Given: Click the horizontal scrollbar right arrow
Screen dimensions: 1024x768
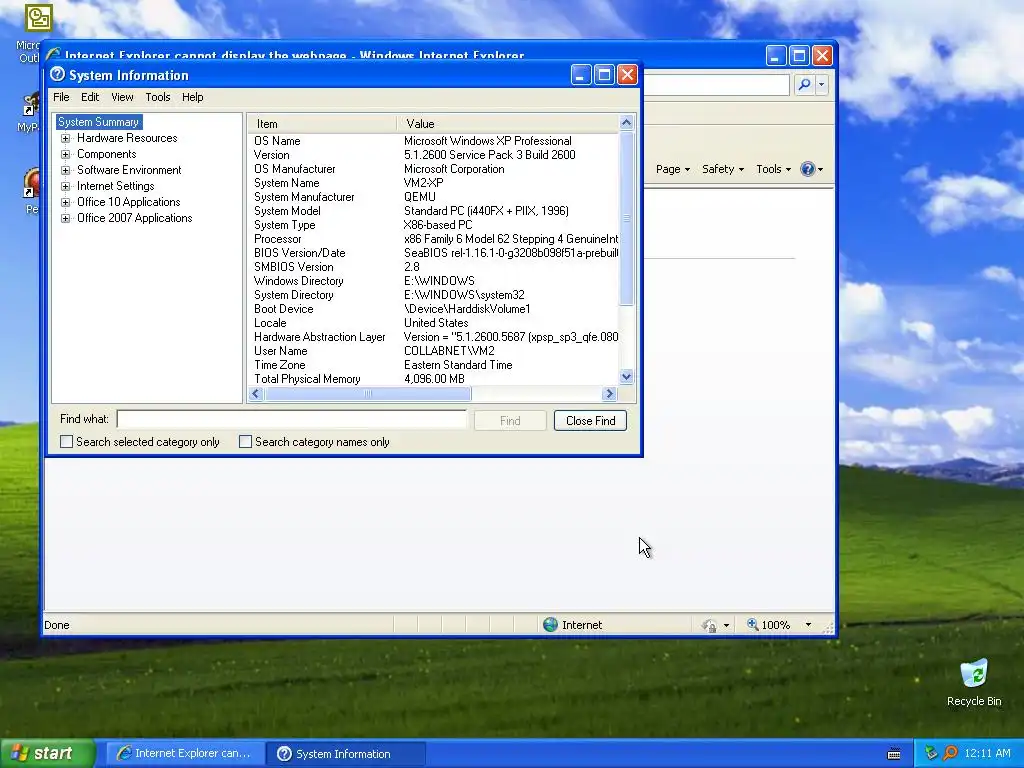Looking at the screenshot, I should [x=609, y=393].
